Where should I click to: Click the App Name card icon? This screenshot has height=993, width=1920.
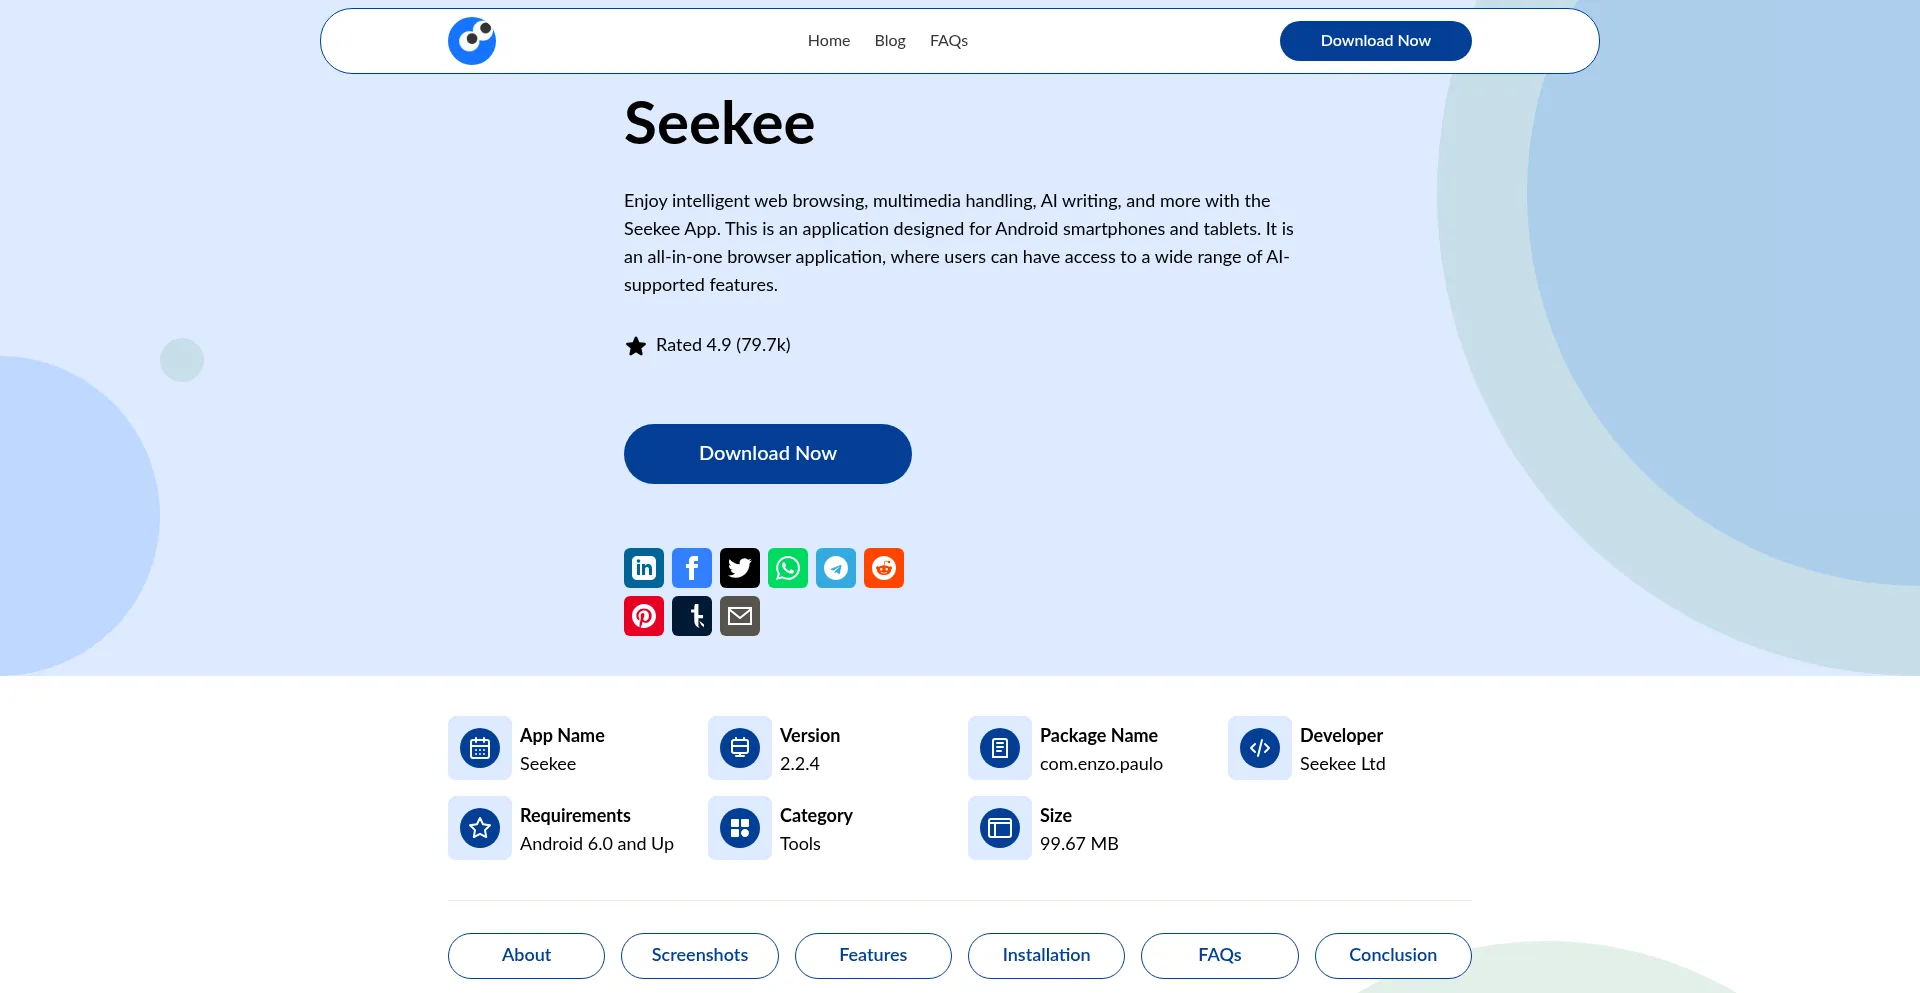click(479, 747)
